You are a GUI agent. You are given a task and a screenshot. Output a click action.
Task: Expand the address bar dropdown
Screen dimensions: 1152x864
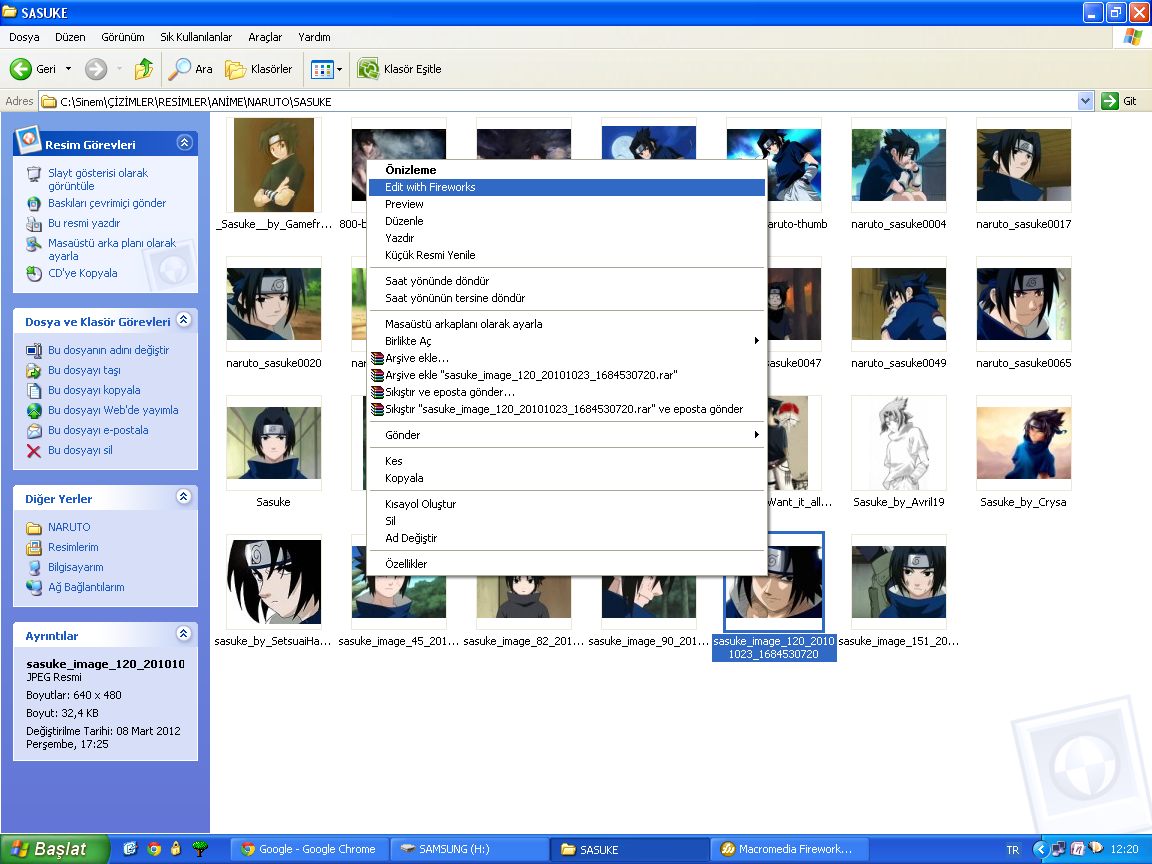(1085, 101)
